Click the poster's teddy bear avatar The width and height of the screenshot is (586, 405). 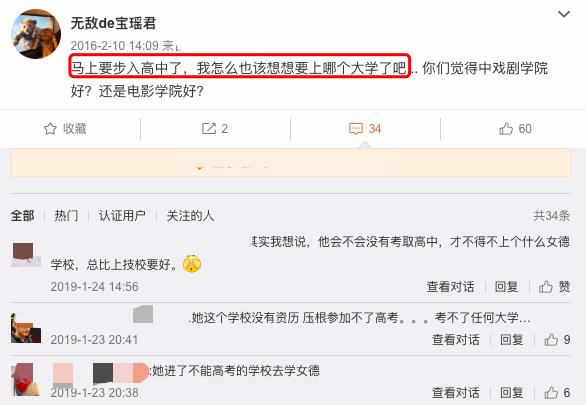(36, 34)
